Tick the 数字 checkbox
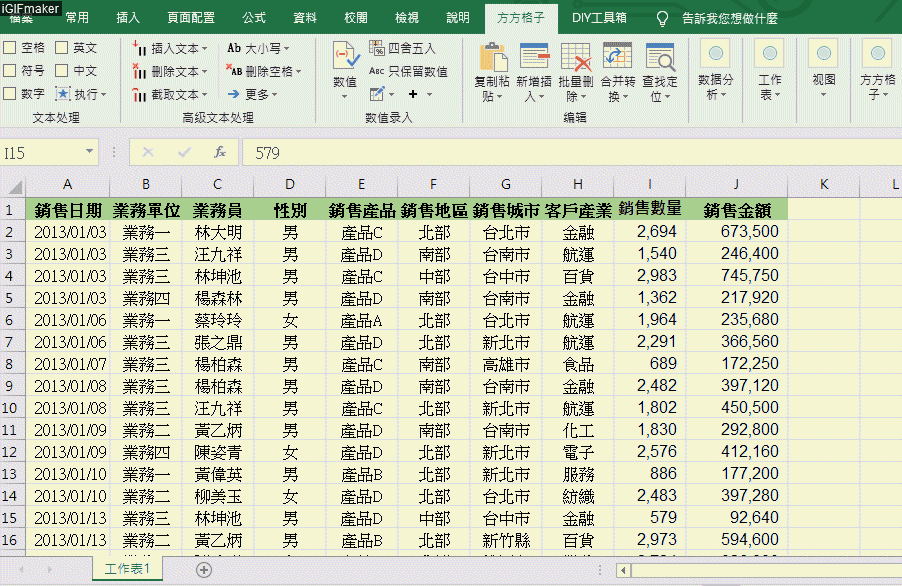 10,94
